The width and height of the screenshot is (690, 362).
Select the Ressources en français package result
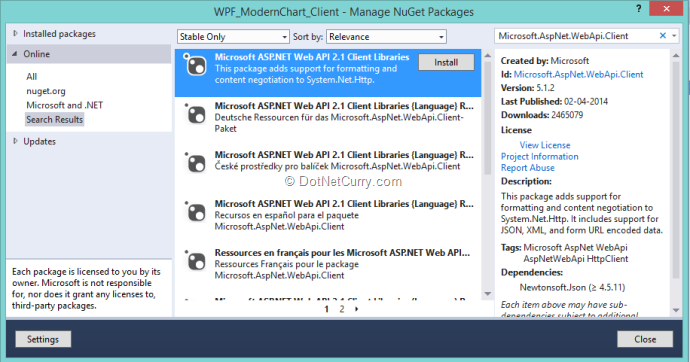(x=328, y=263)
